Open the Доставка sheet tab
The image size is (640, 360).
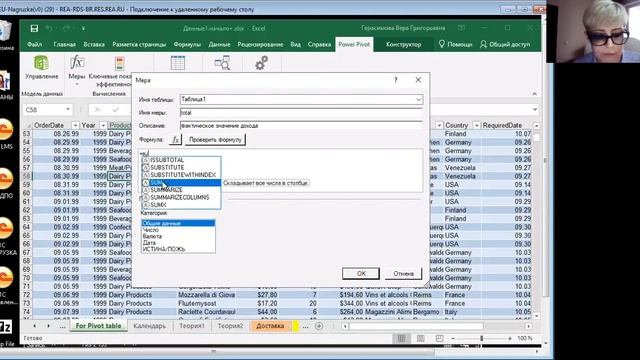270,326
